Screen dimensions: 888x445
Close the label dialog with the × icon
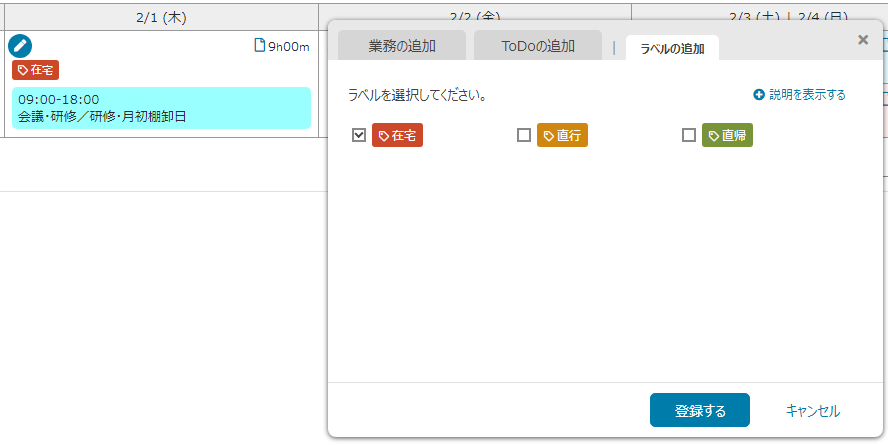tap(863, 40)
